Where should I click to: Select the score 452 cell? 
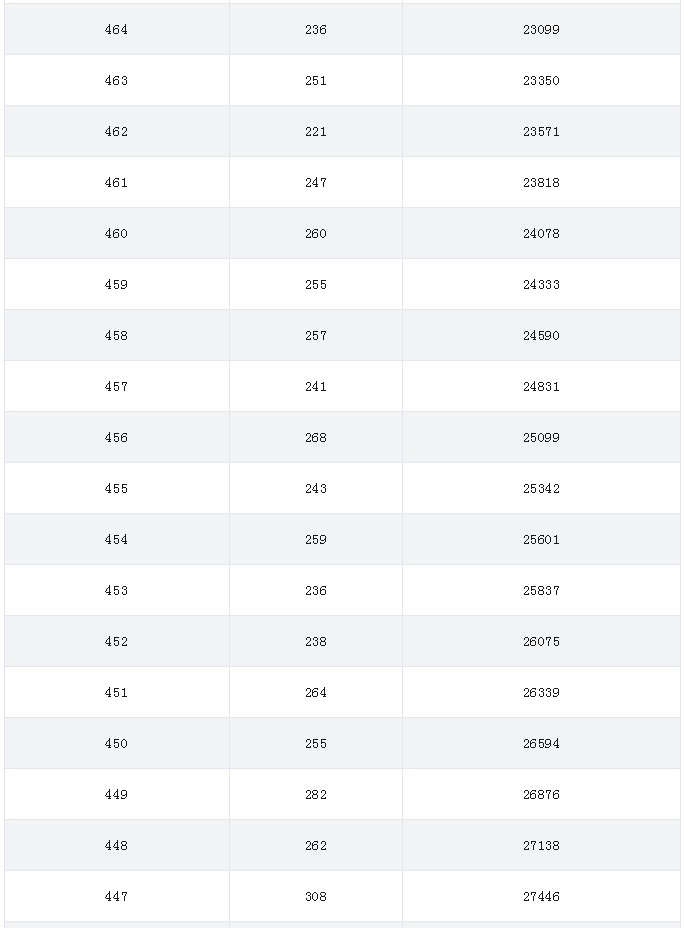tap(116, 642)
